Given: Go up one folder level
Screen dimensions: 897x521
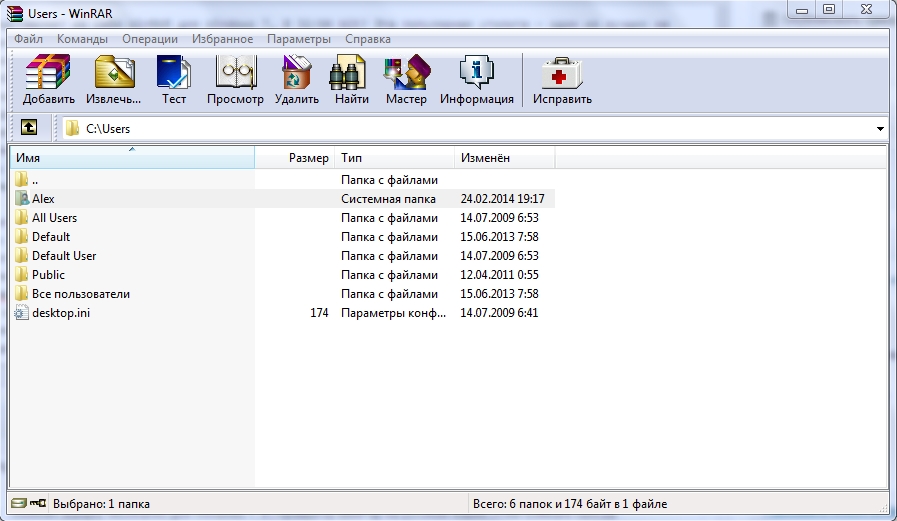Looking at the screenshot, I should click(29, 127).
